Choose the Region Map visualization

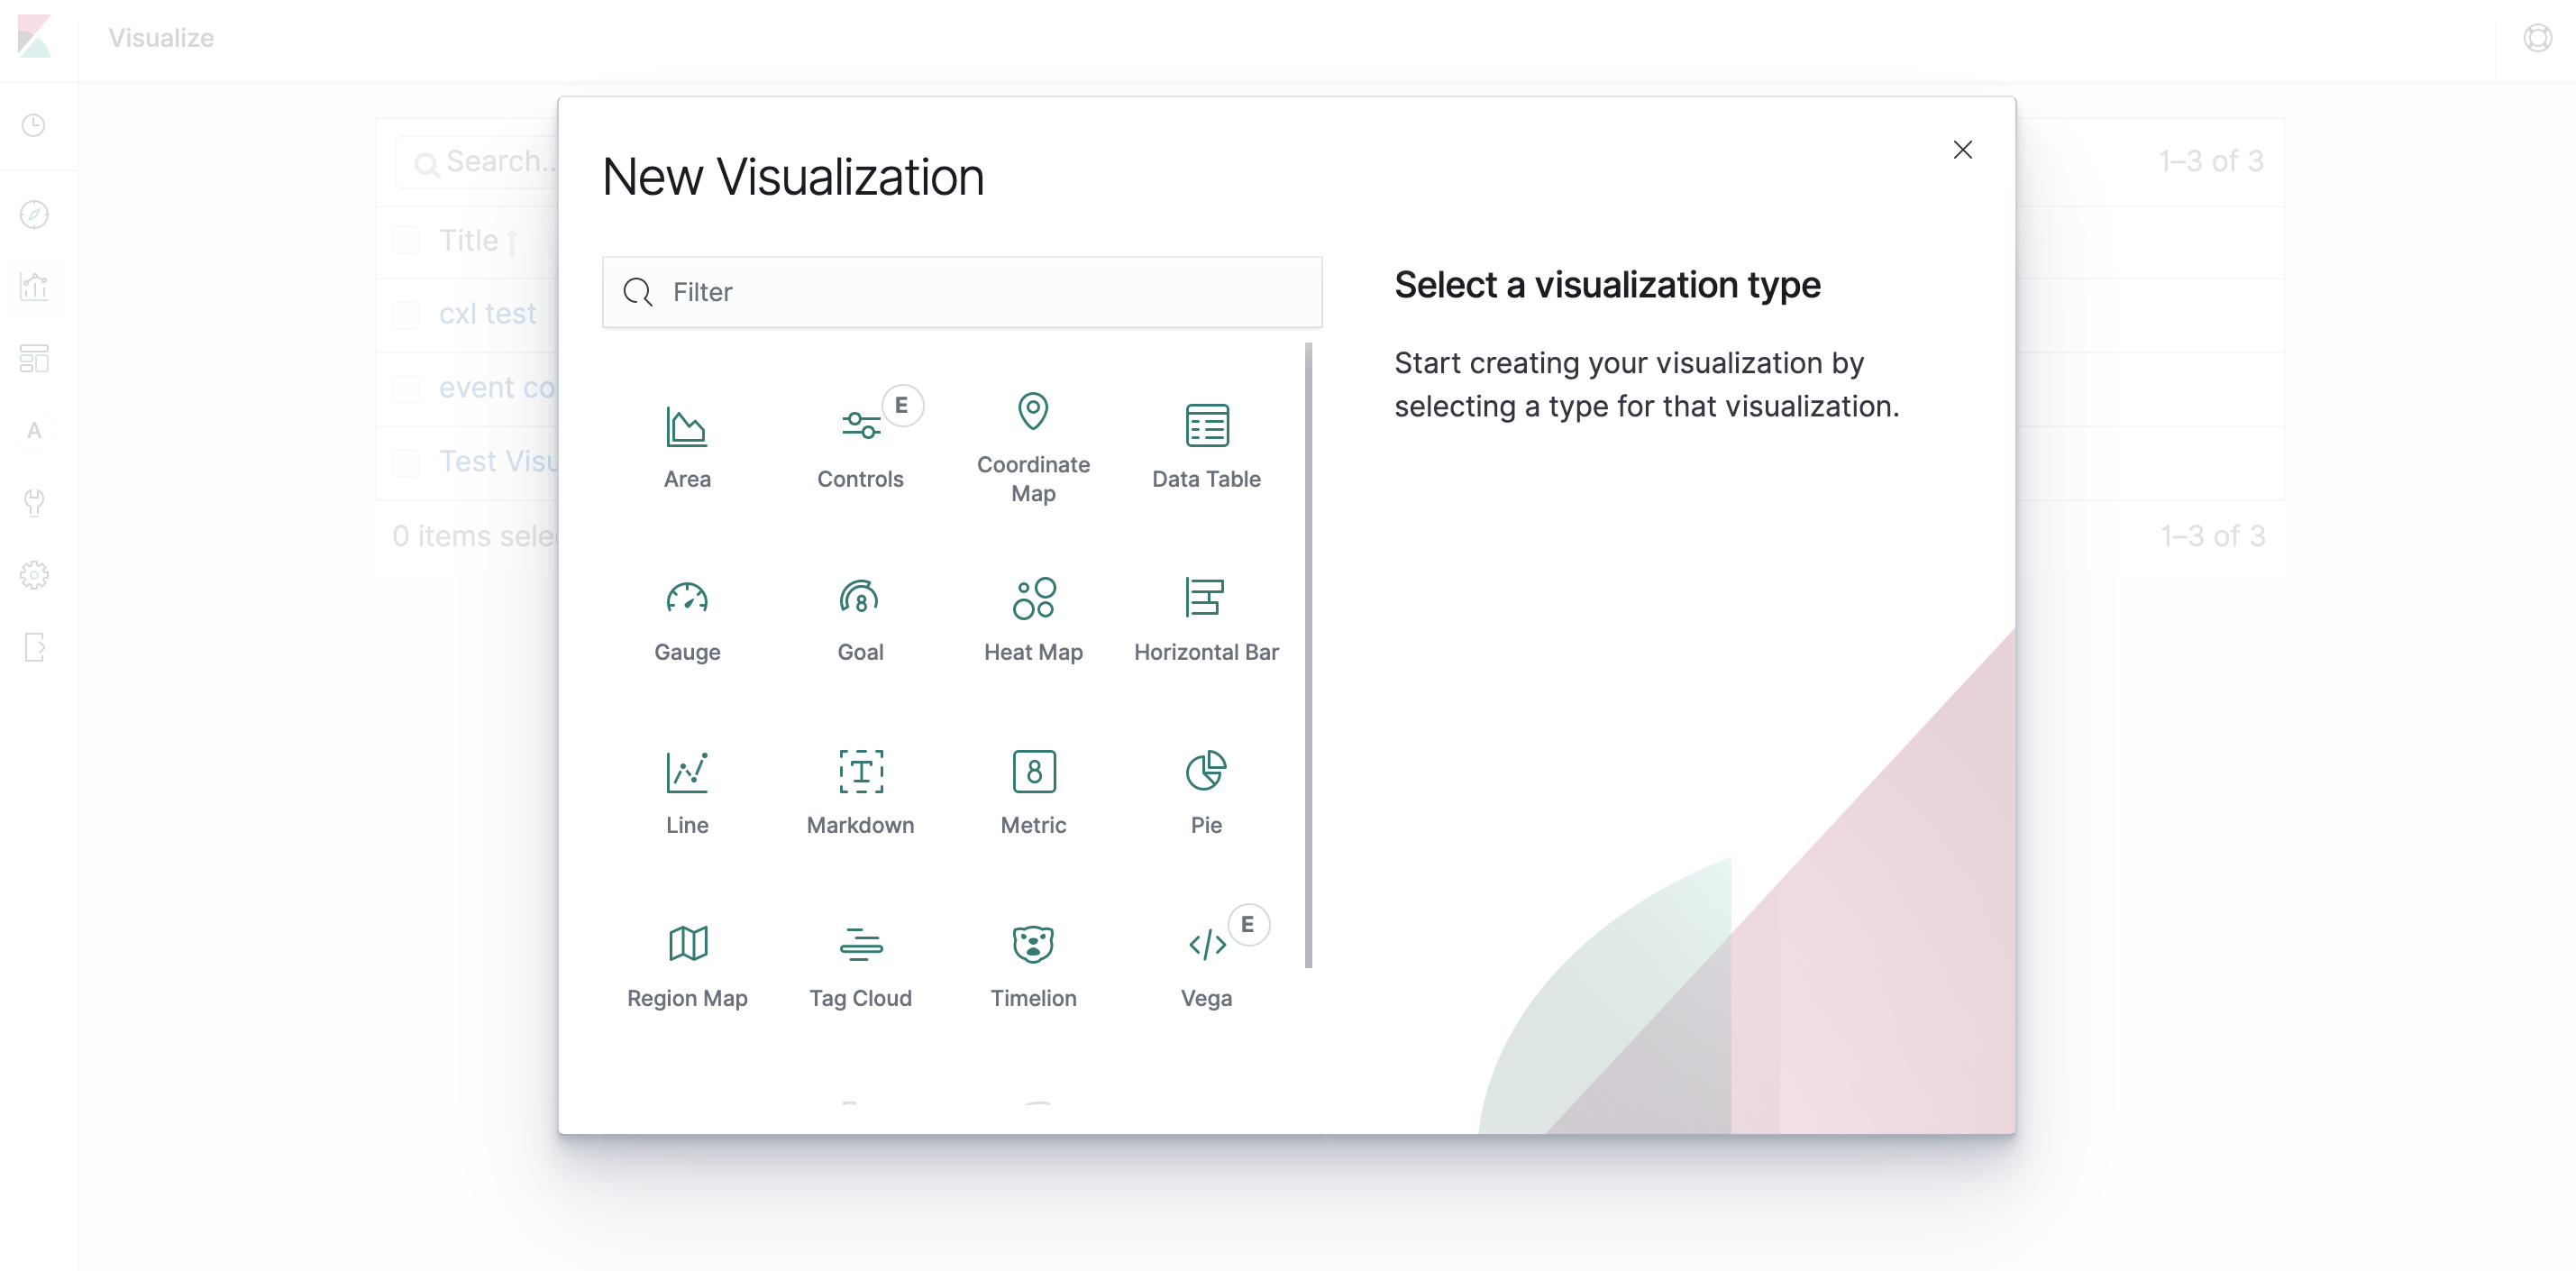pos(687,966)
